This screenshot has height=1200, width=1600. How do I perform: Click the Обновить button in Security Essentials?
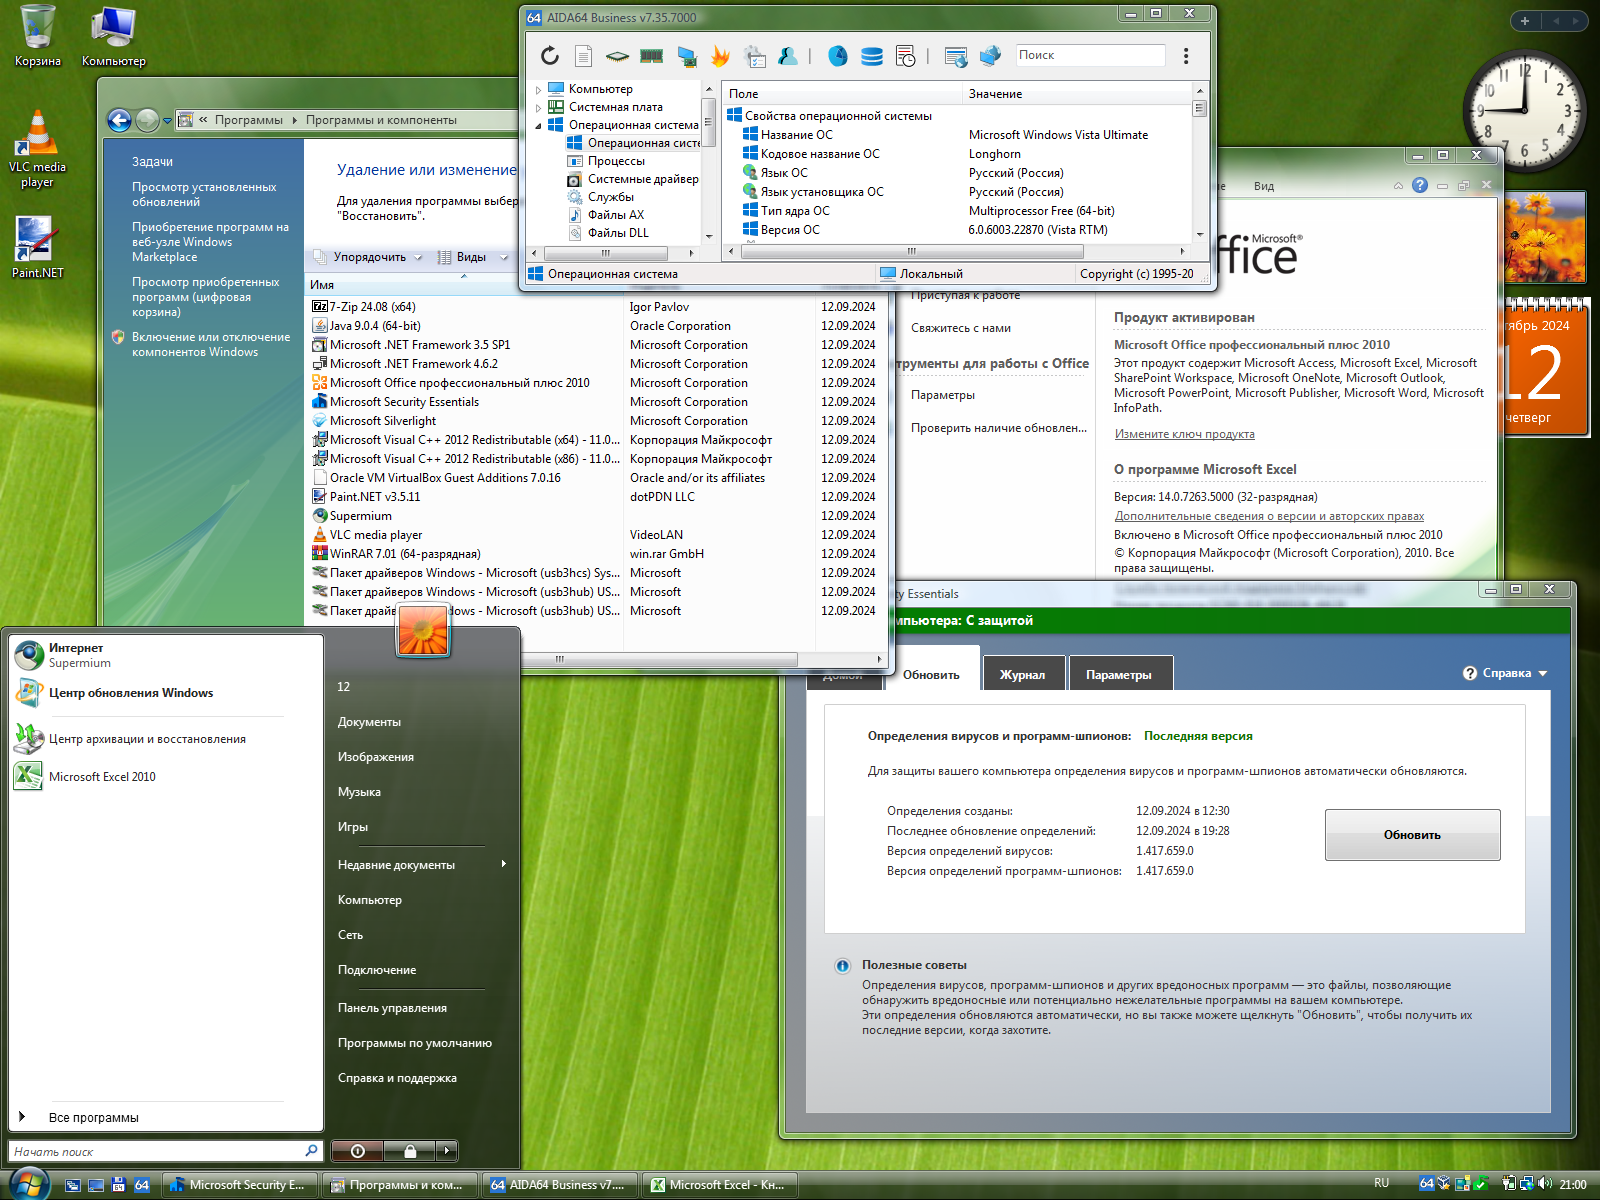click(x=1412, y=834)
